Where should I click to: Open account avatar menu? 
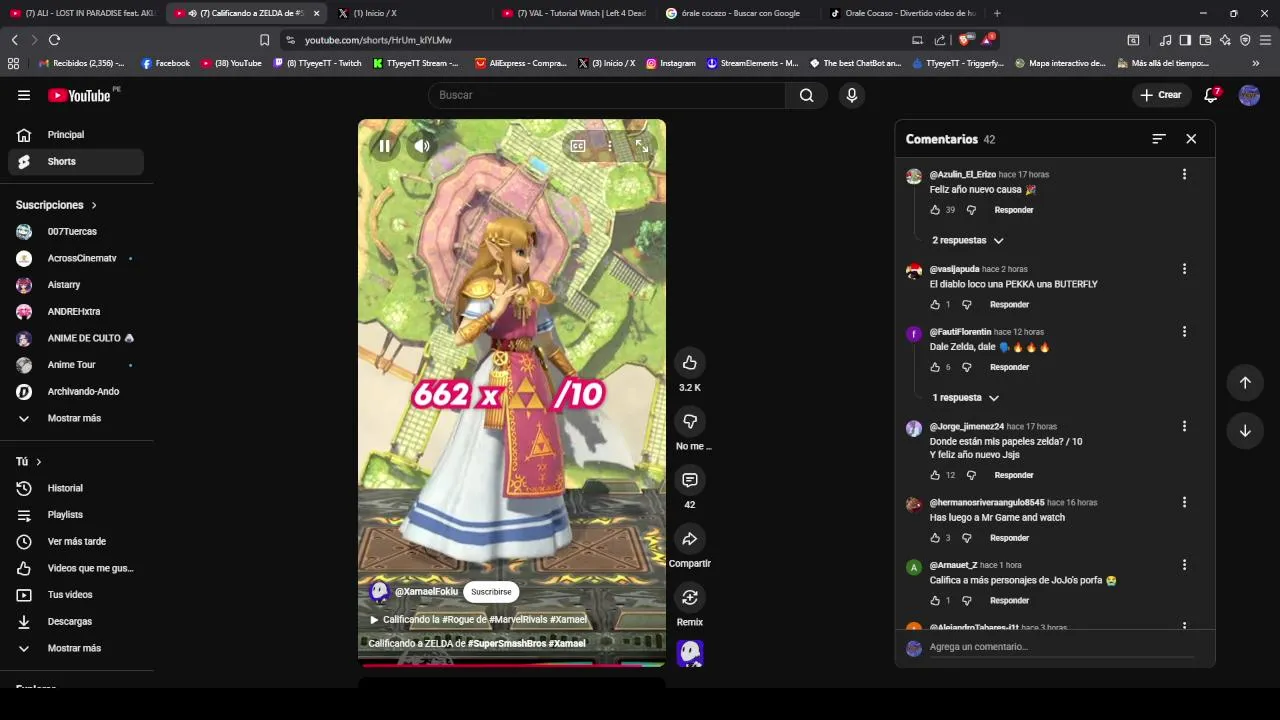click(x=1249, y=95)
